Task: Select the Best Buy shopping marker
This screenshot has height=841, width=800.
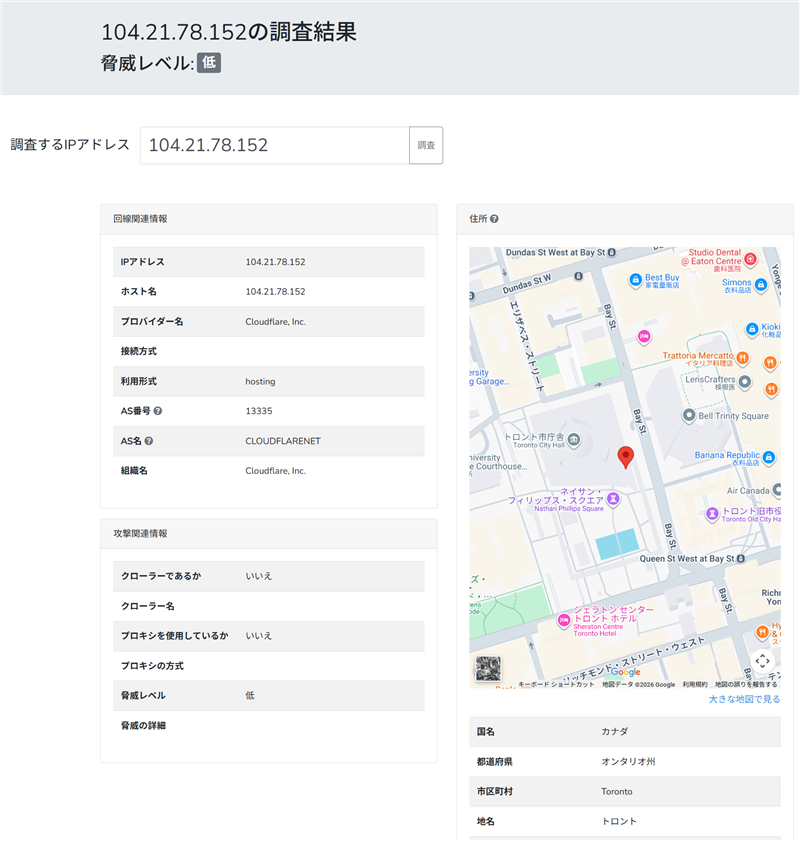Action: coord(634,279)
